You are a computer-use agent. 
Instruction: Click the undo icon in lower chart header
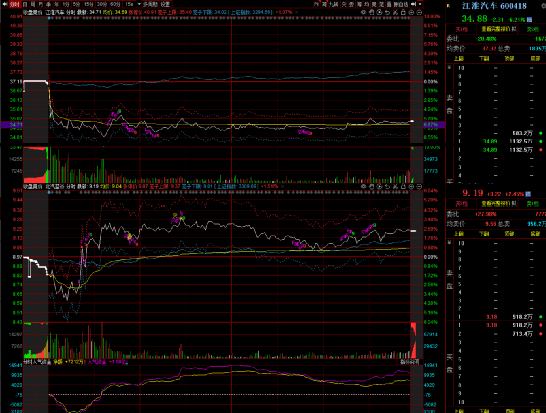[387, 187]
